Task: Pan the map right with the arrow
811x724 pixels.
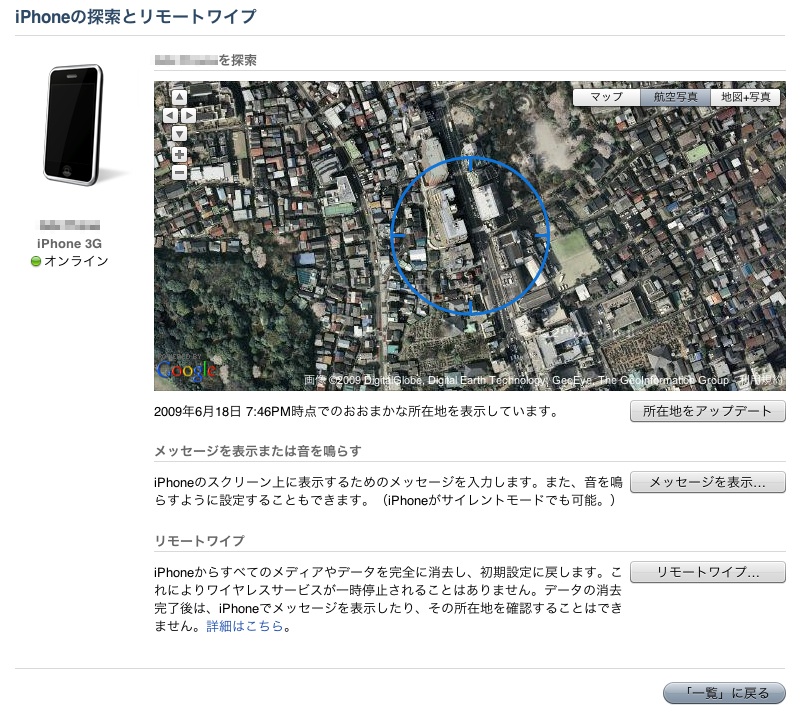Action: (188, 116)
